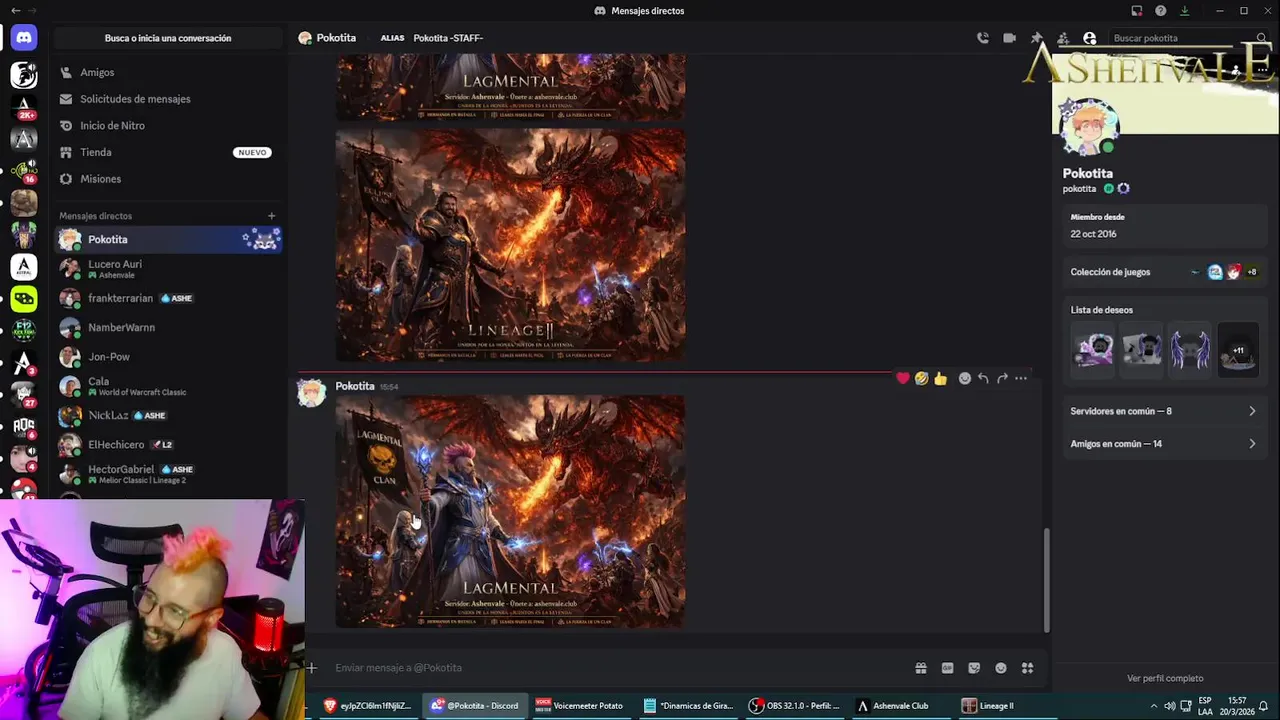Open the GIF picker
Image resolution: width=1280 pixels, height=720 pixels.
click(x=947, y=668)
